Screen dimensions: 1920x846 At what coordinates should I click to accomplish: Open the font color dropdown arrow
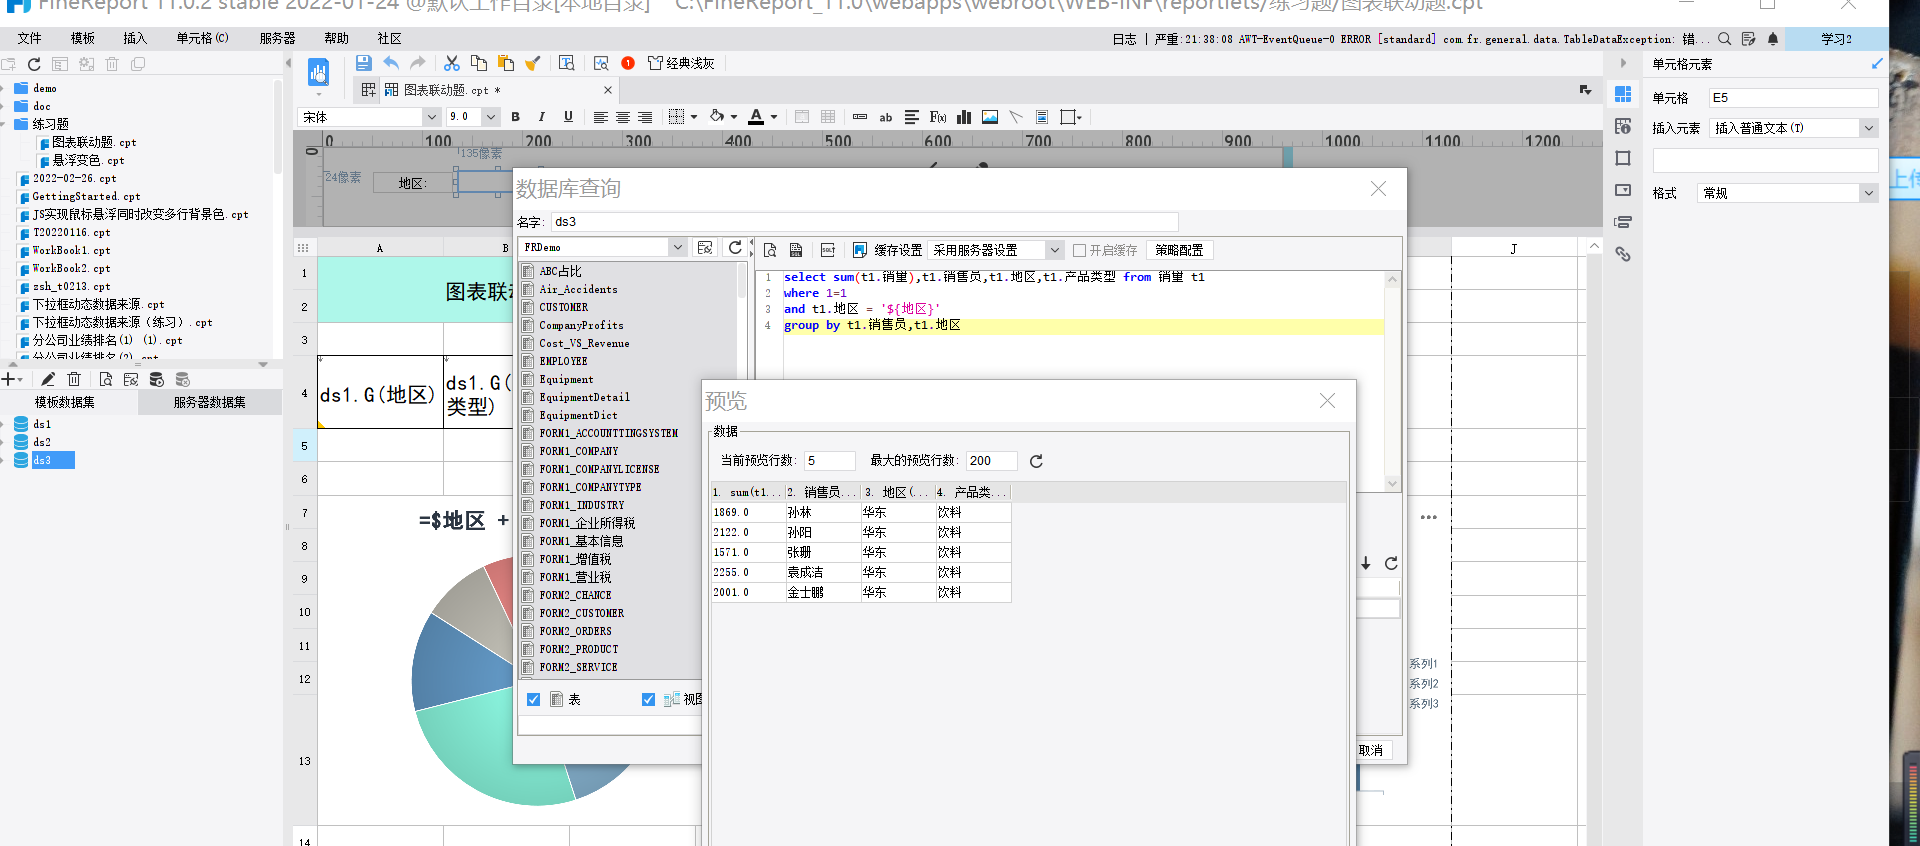774,117
